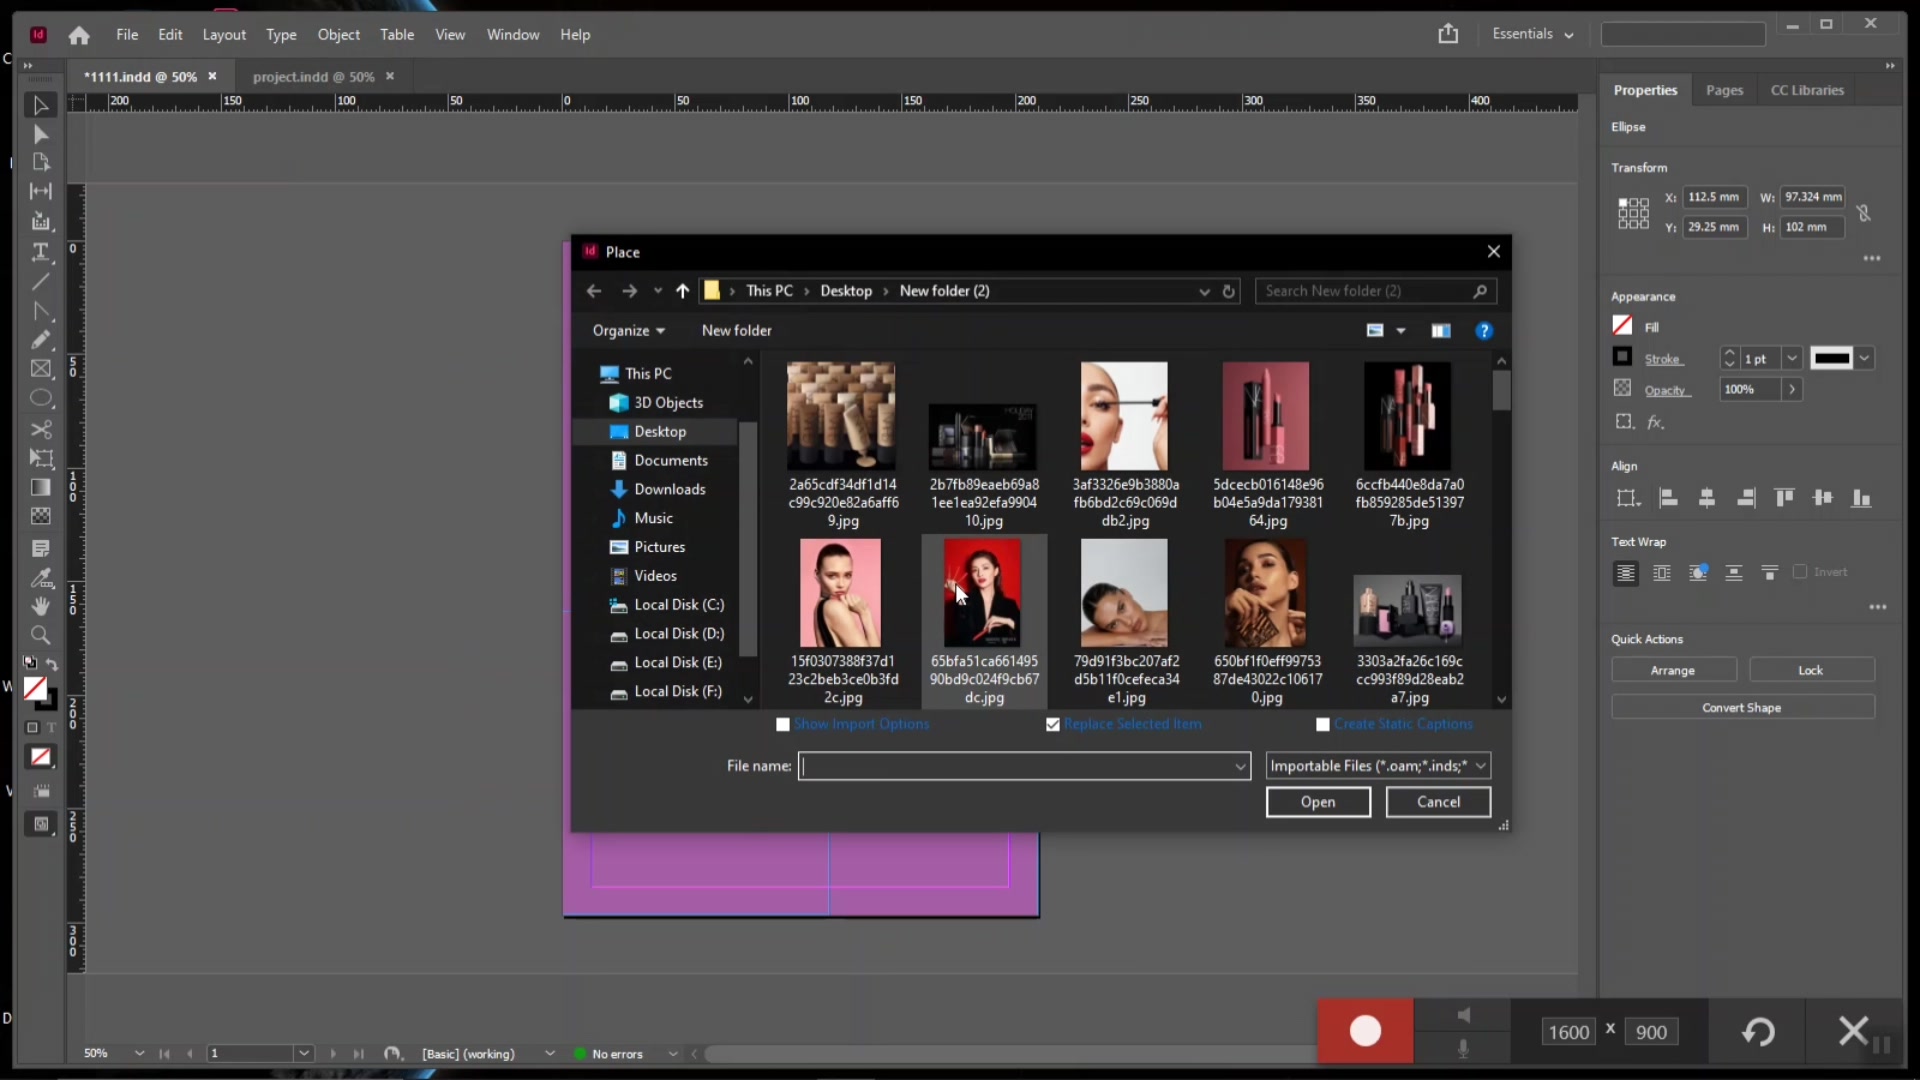The width and height of the screenshot is (1920, 1080).
Task: Click the Share document icon
Action: pyautogui.click(x=1448, y=34)
